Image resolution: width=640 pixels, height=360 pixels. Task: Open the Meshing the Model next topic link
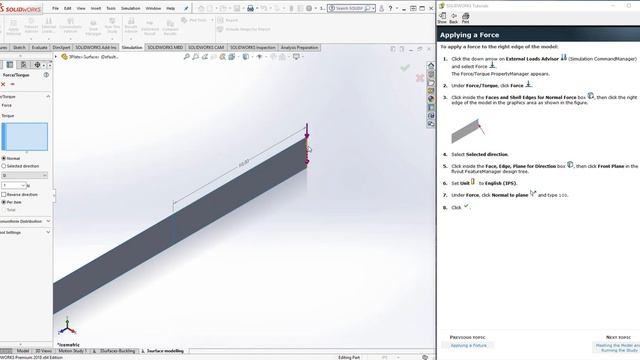[x=618, y=348]
